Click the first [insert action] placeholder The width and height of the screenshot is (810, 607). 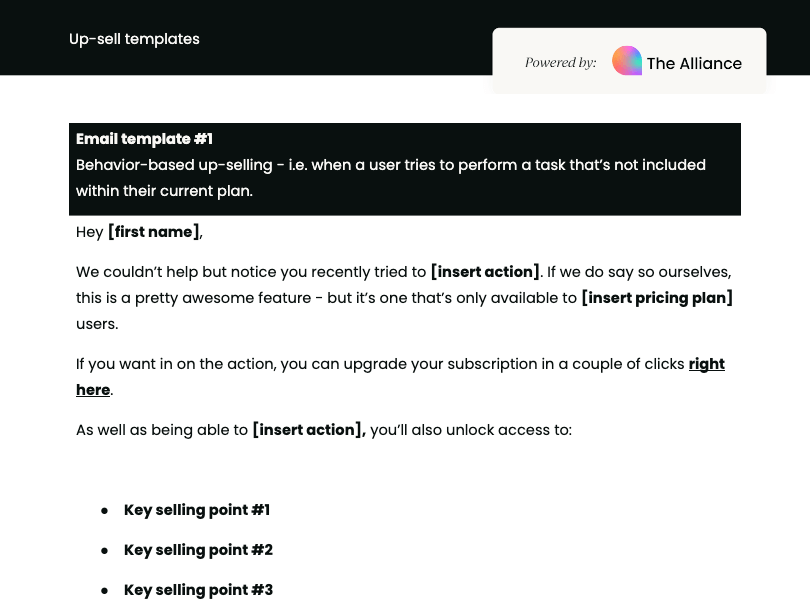pos(485,272)
